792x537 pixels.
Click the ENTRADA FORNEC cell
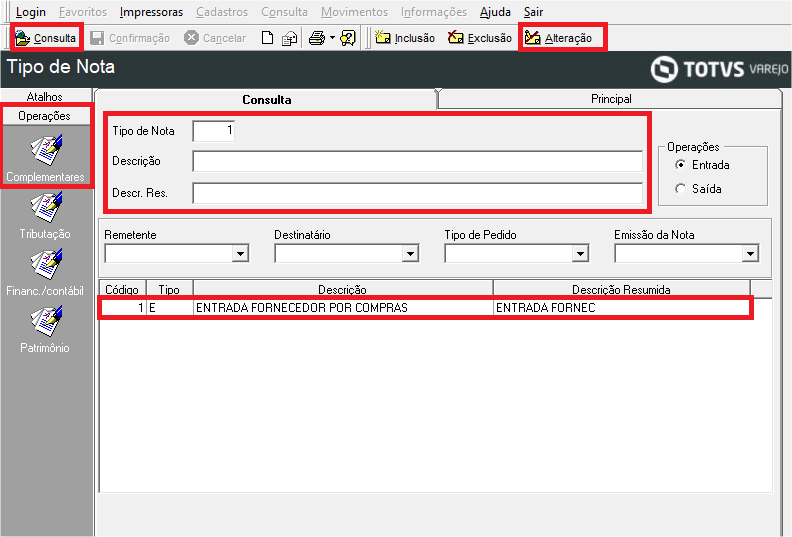621,308
